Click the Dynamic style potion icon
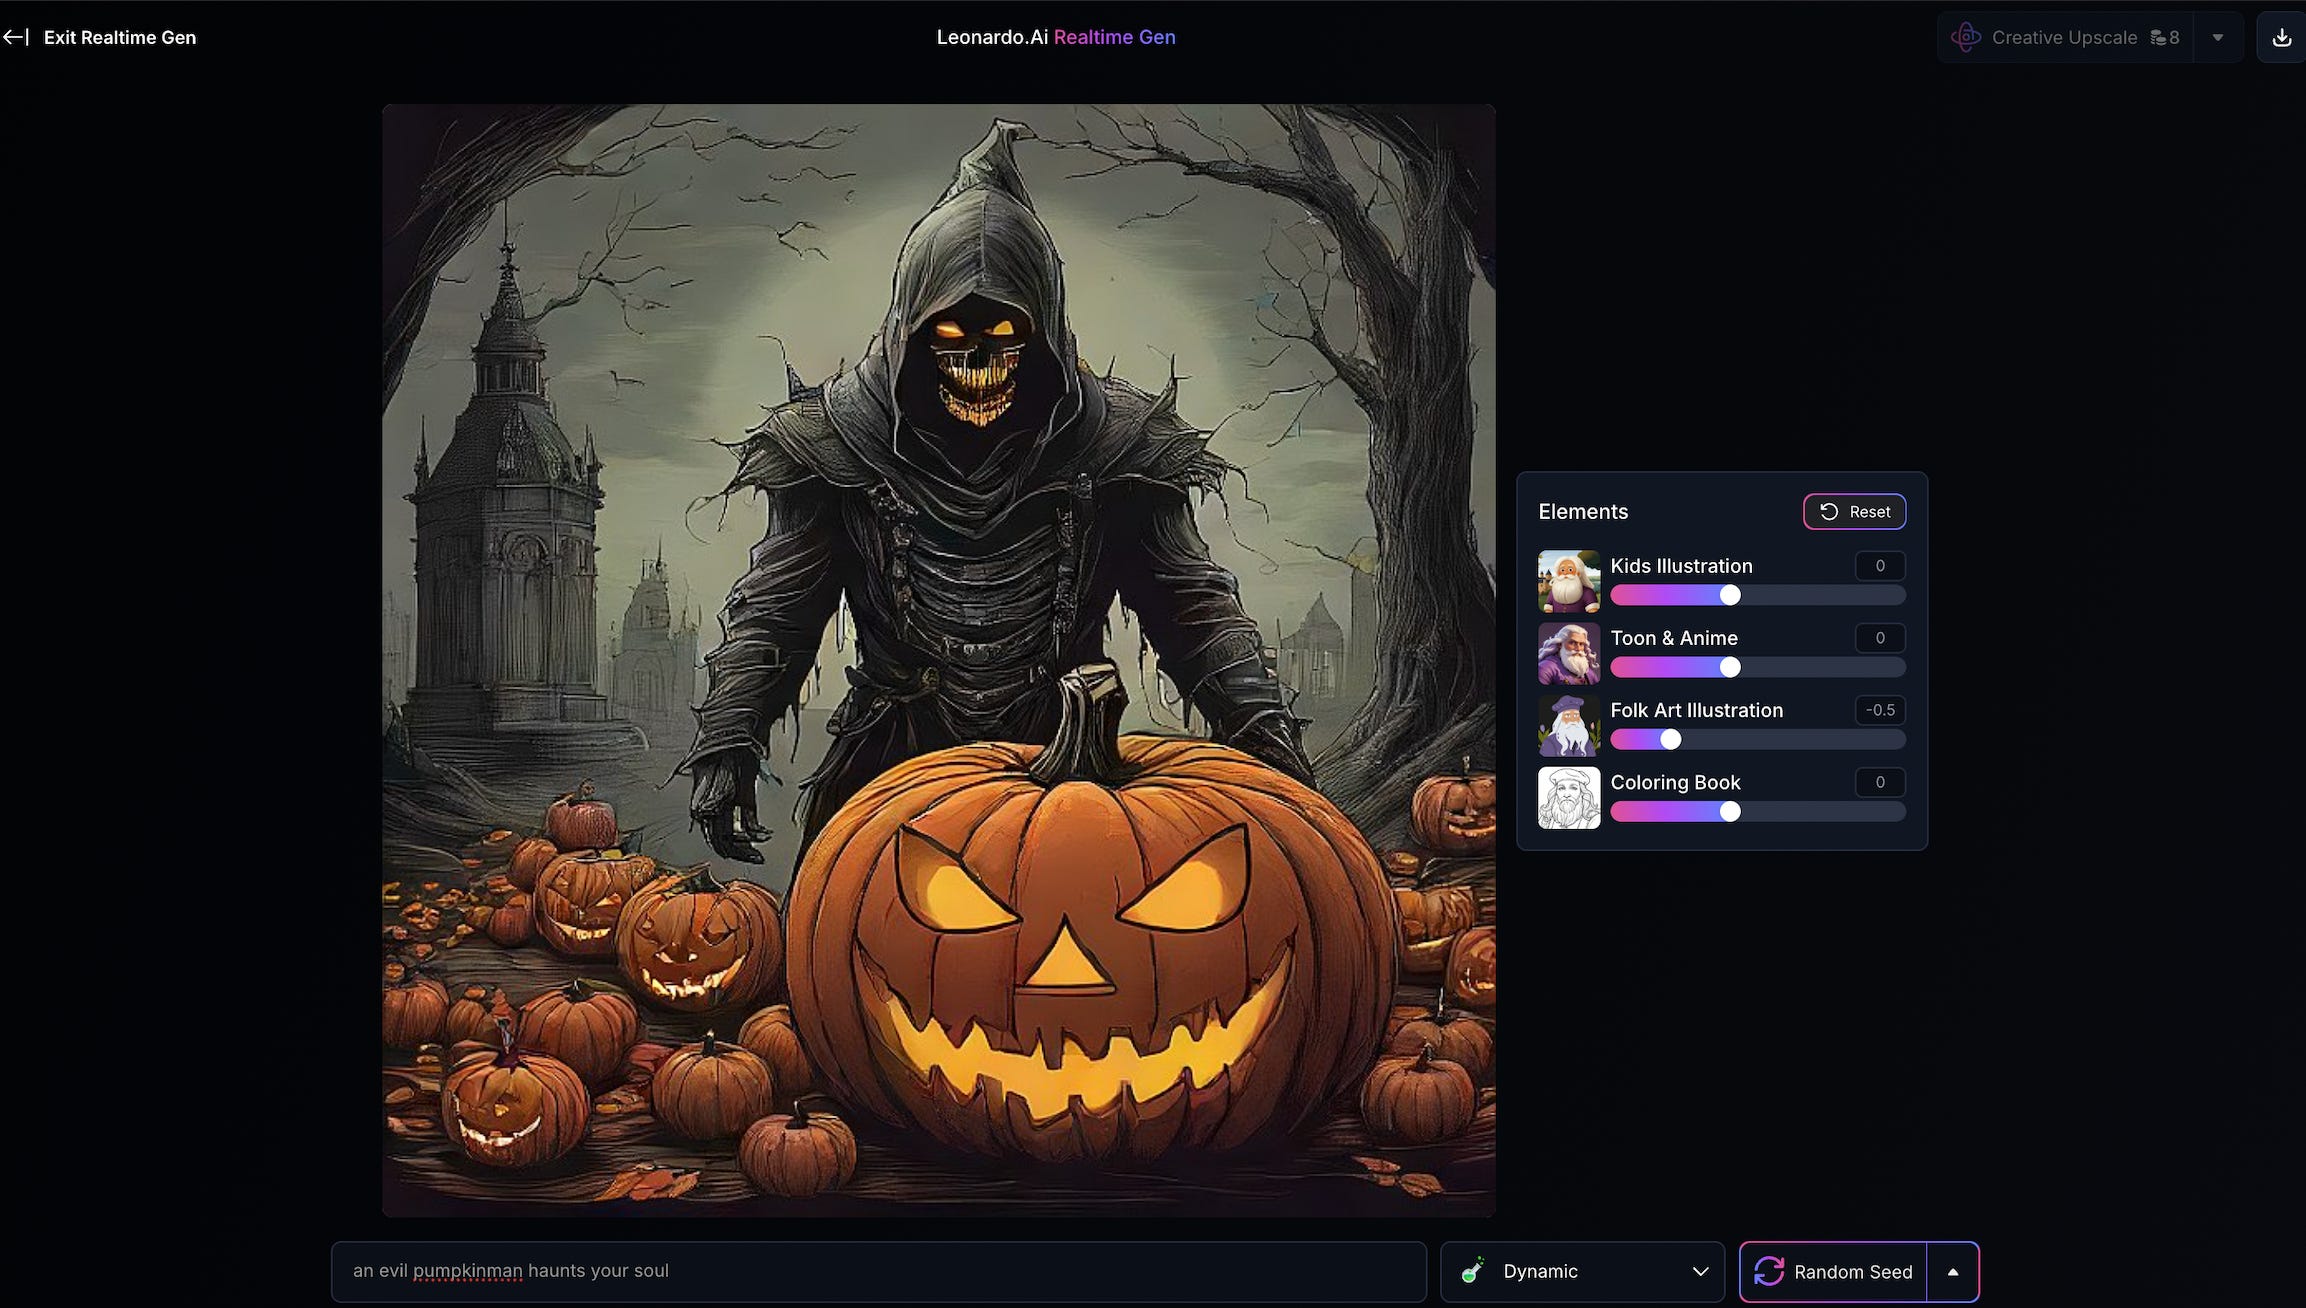The width and height of the screenshot is (2306, 1308). [1472, 1271]
